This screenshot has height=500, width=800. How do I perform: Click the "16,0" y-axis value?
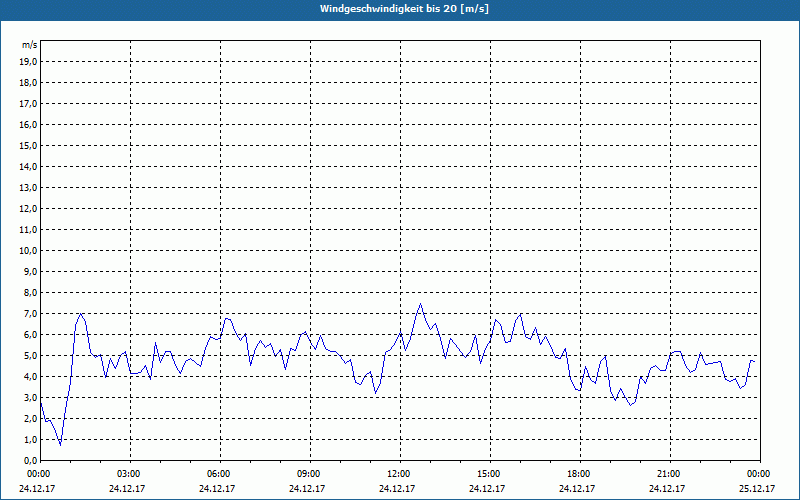pos(29,124)
